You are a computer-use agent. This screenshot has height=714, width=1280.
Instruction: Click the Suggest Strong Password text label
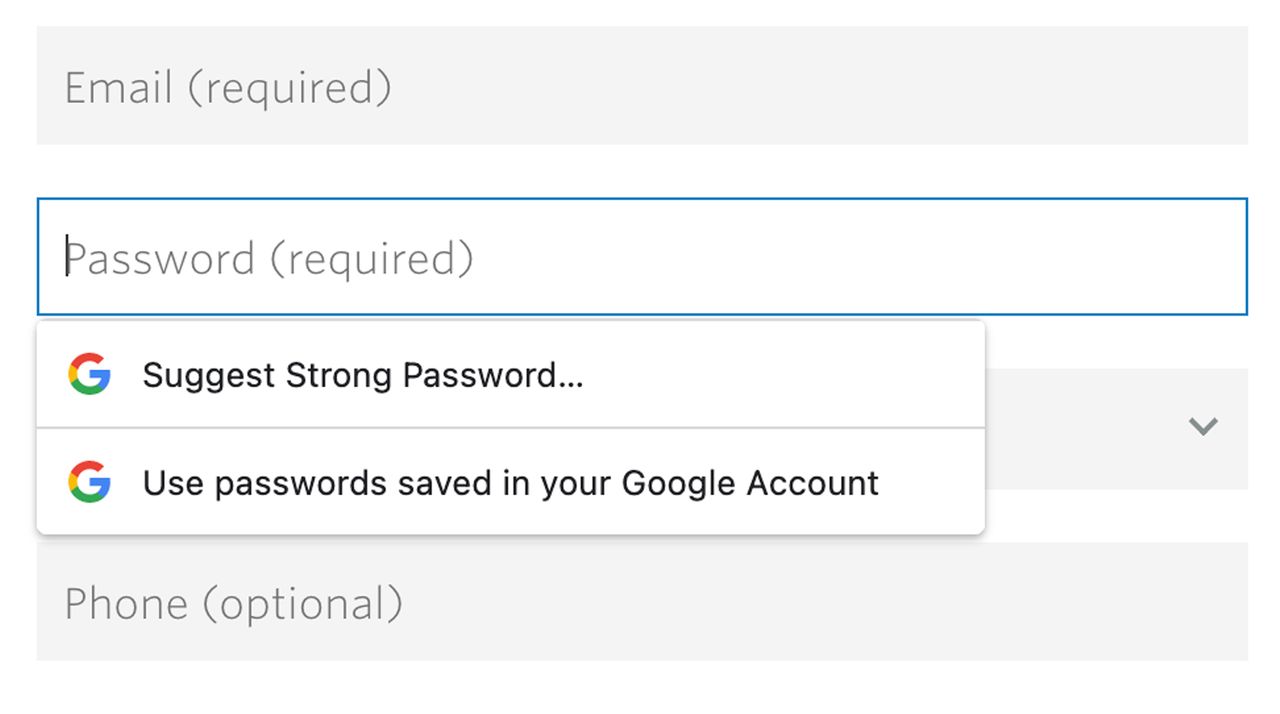pyautogui.click(x=363, y=375)
